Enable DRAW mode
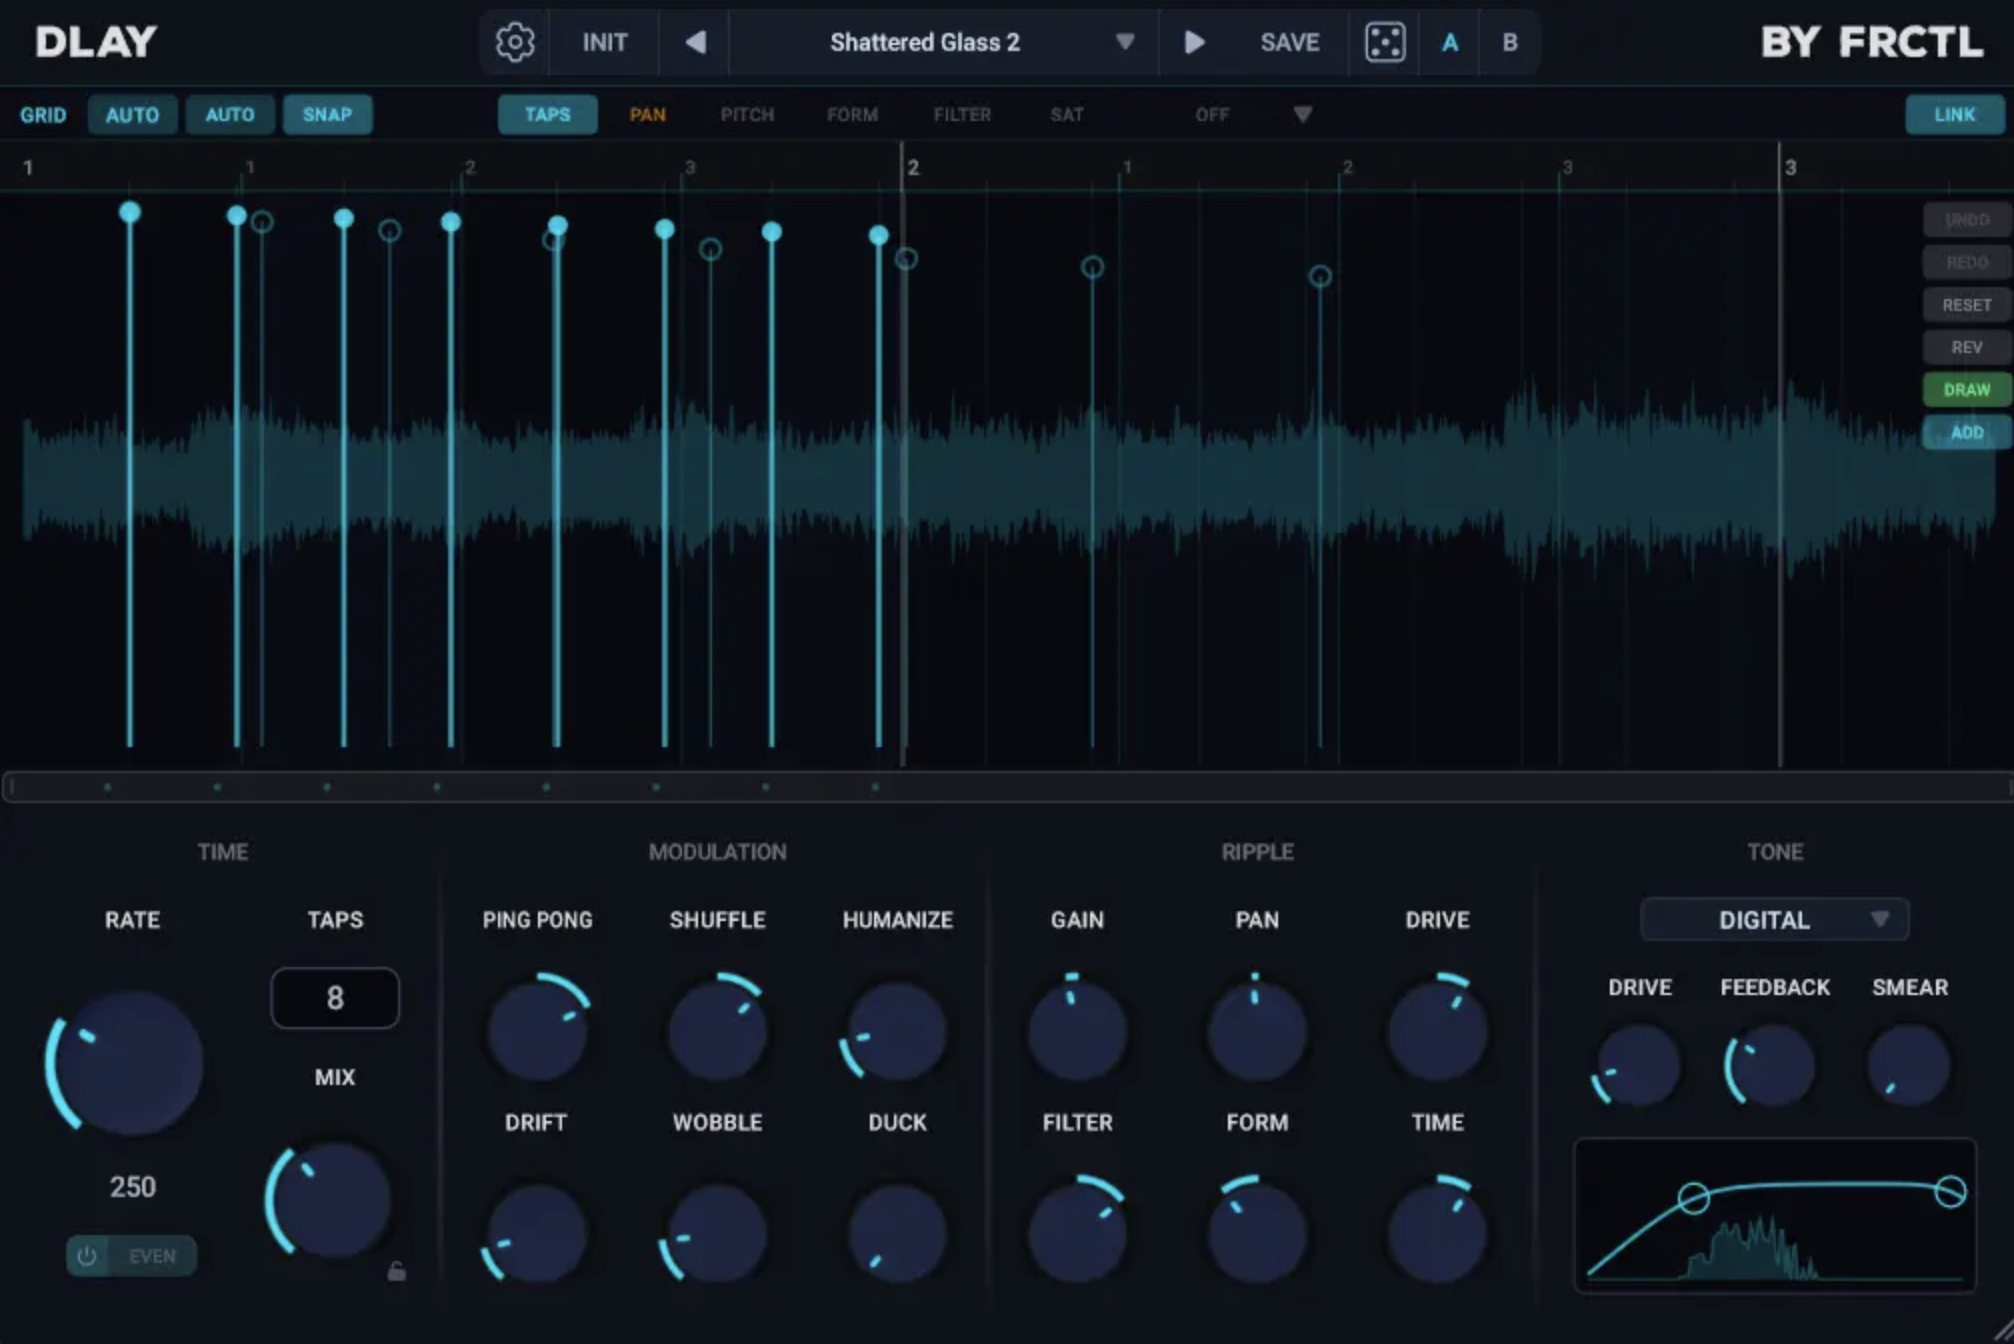This screenshot has width=2014, height=1344. coord(1966,389)
